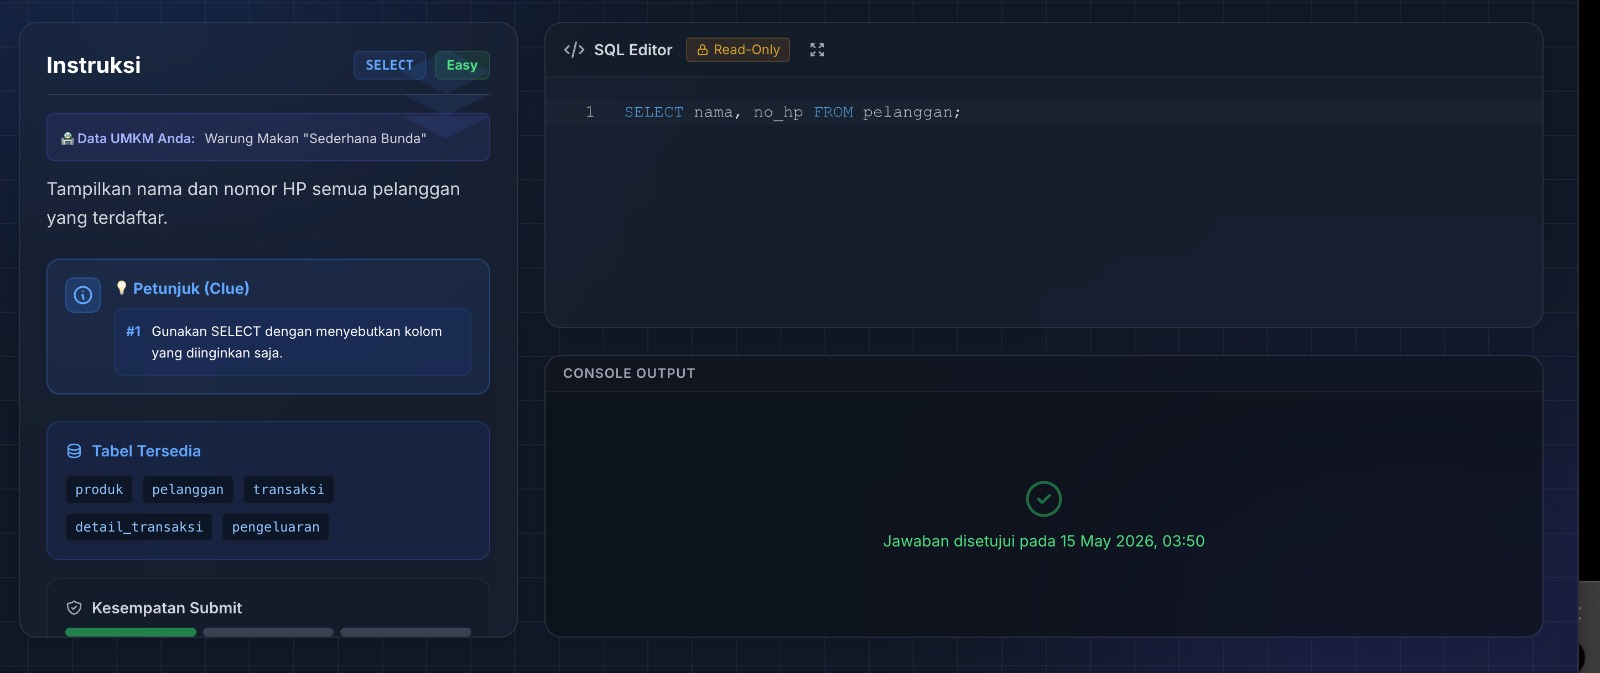The image size is (1600, 673).
Task: Click the clue #1 hint text
Action: coord(297,342)
